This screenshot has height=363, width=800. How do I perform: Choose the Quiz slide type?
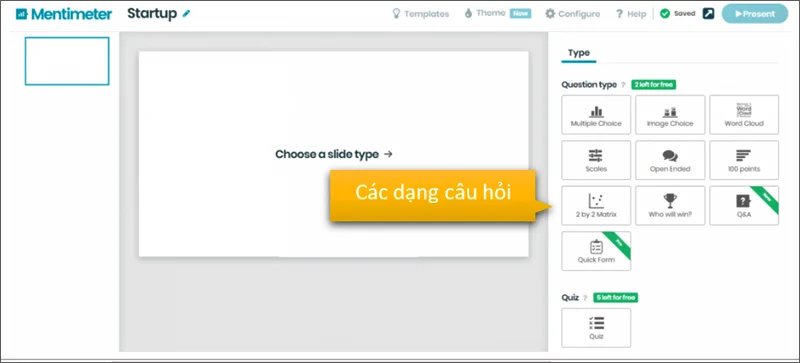click(x=596, y=328)
